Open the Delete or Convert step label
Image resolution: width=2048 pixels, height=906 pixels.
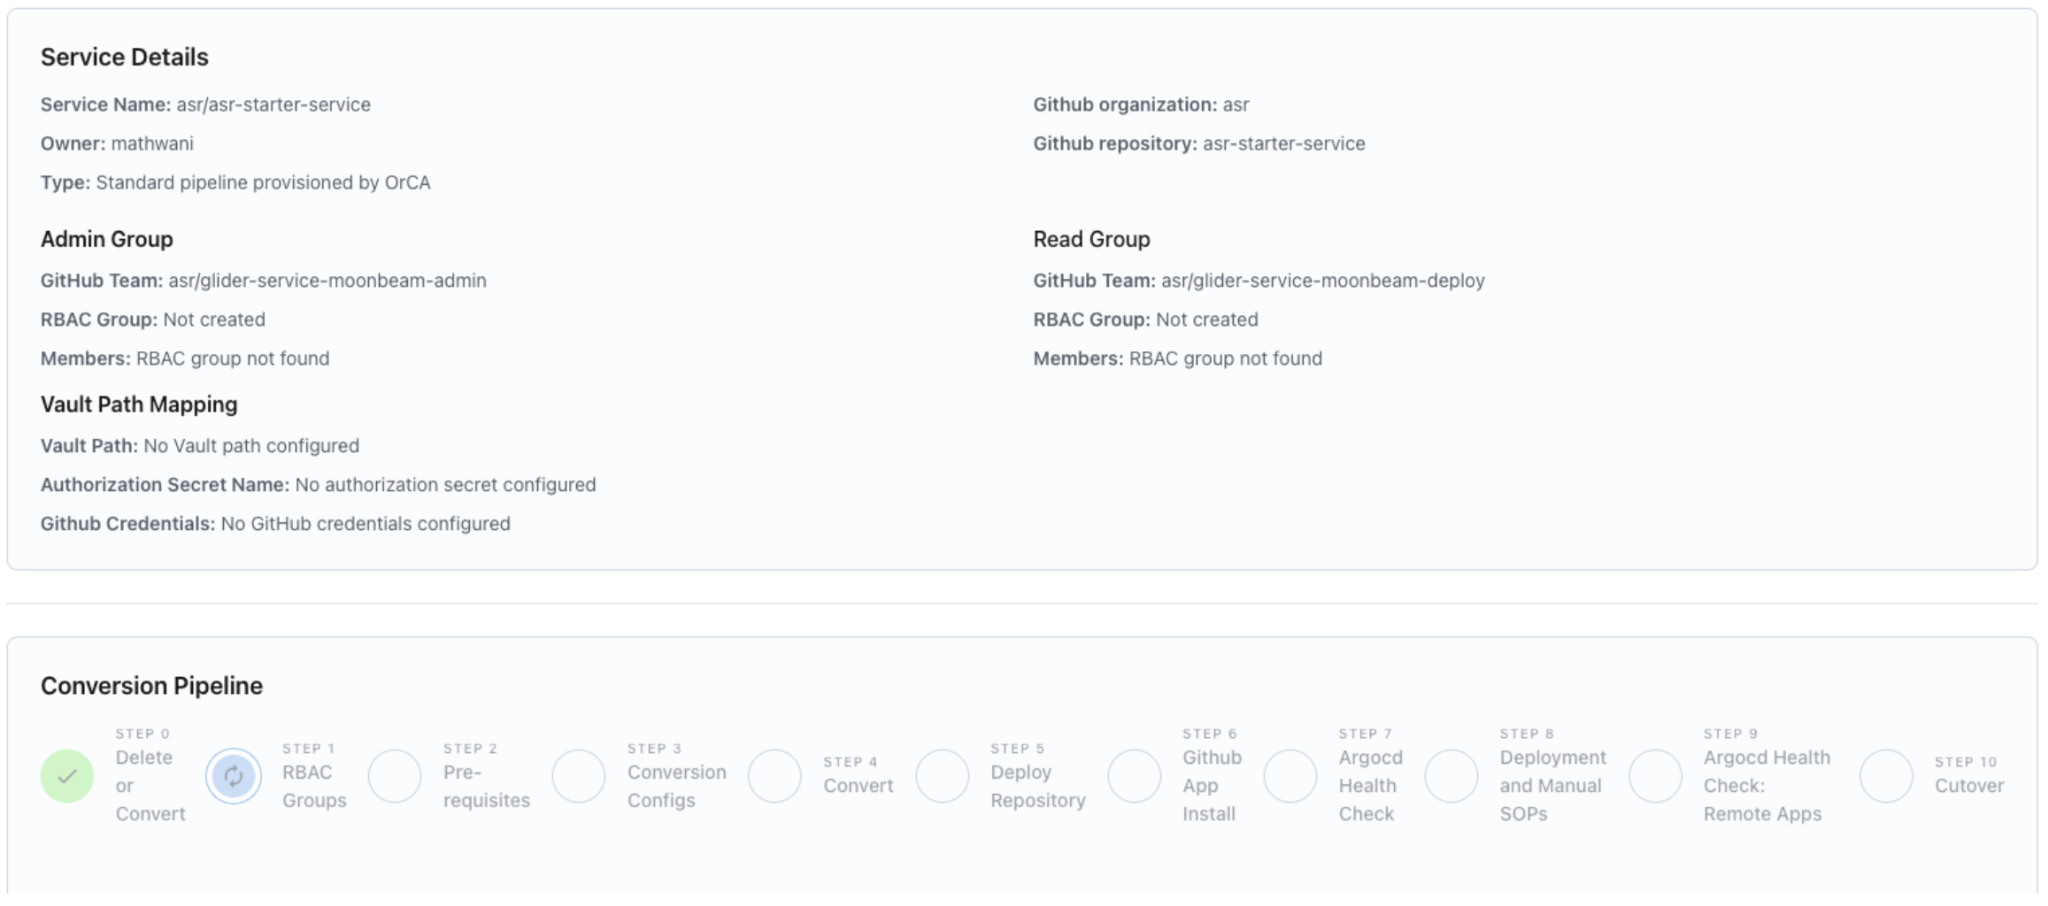pyautogui.click(x=150, y=786)
